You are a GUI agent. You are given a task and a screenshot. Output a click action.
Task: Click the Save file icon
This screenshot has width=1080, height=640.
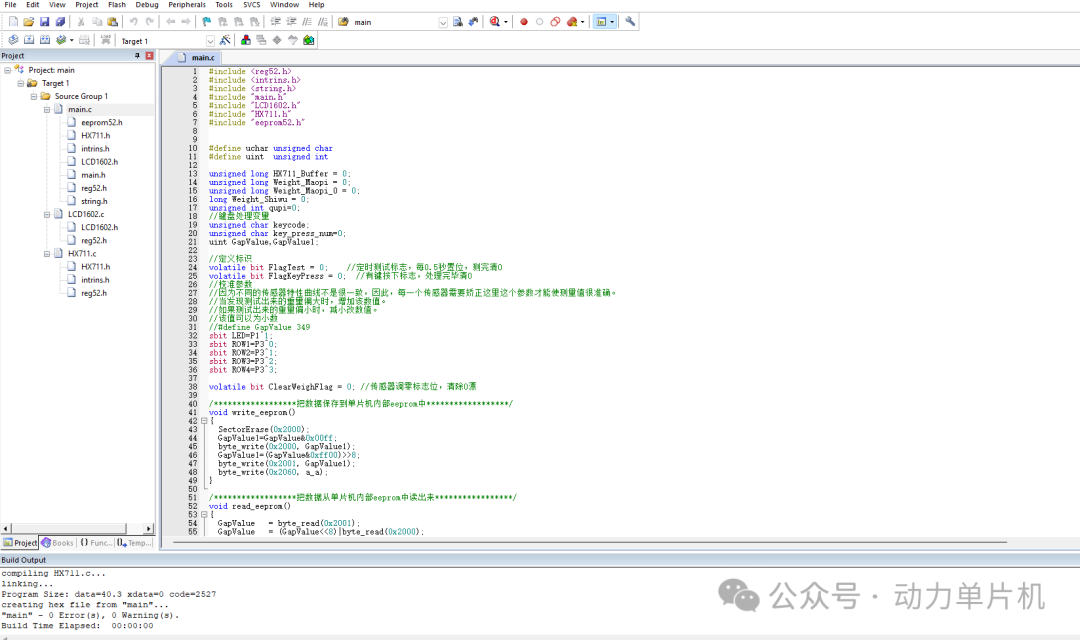pos(44,22)
